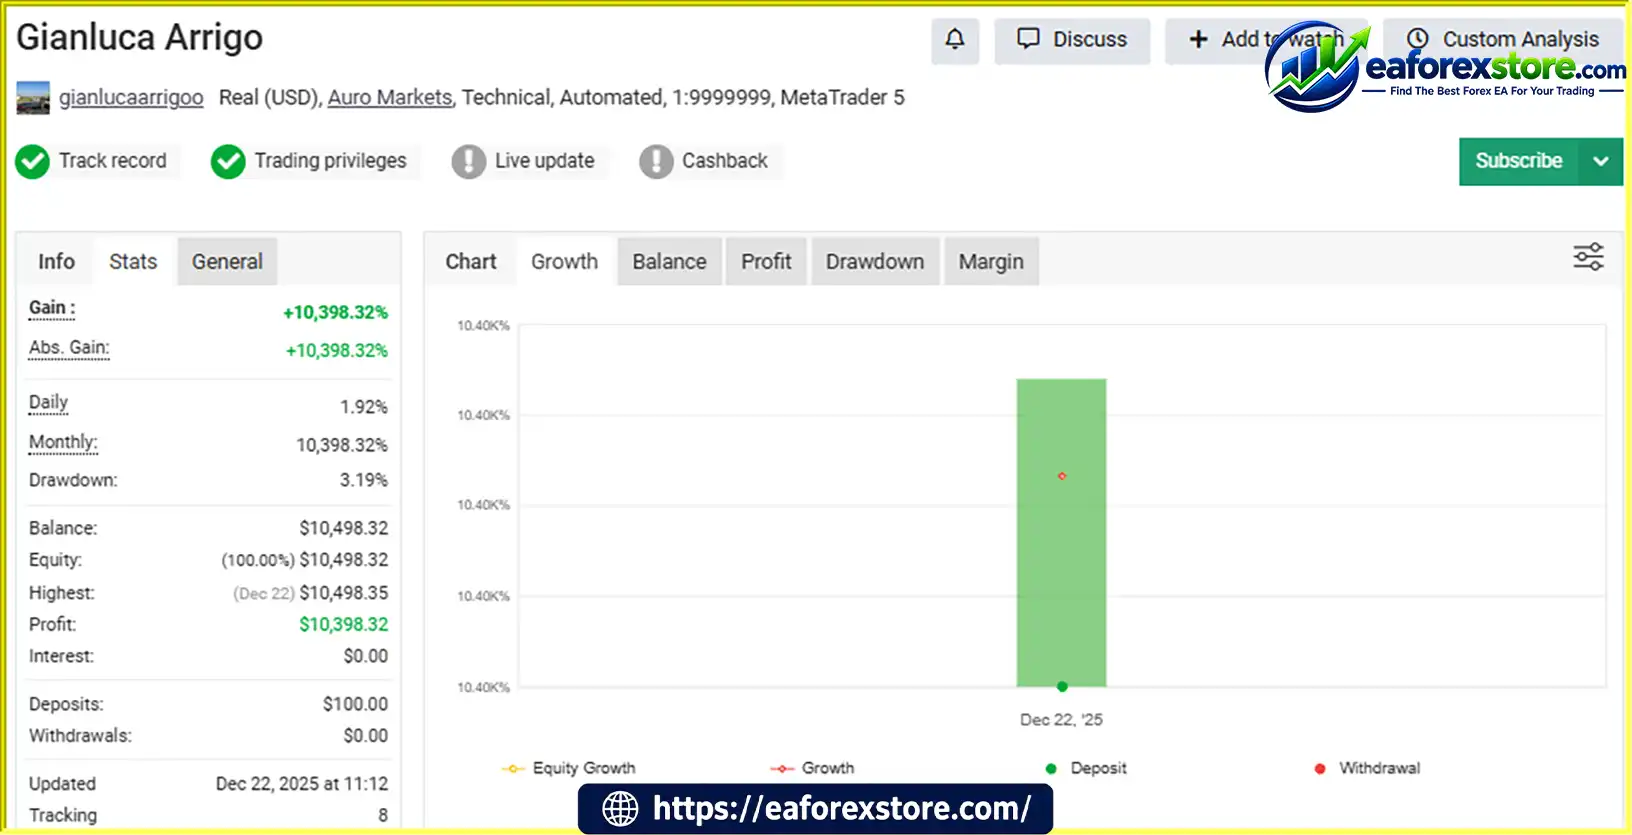Image resolution: width=1632 pixels, height=835 pixels.
Task: Click the Dec 22, '25 axis date label
Action: (x=1061, y=720)
